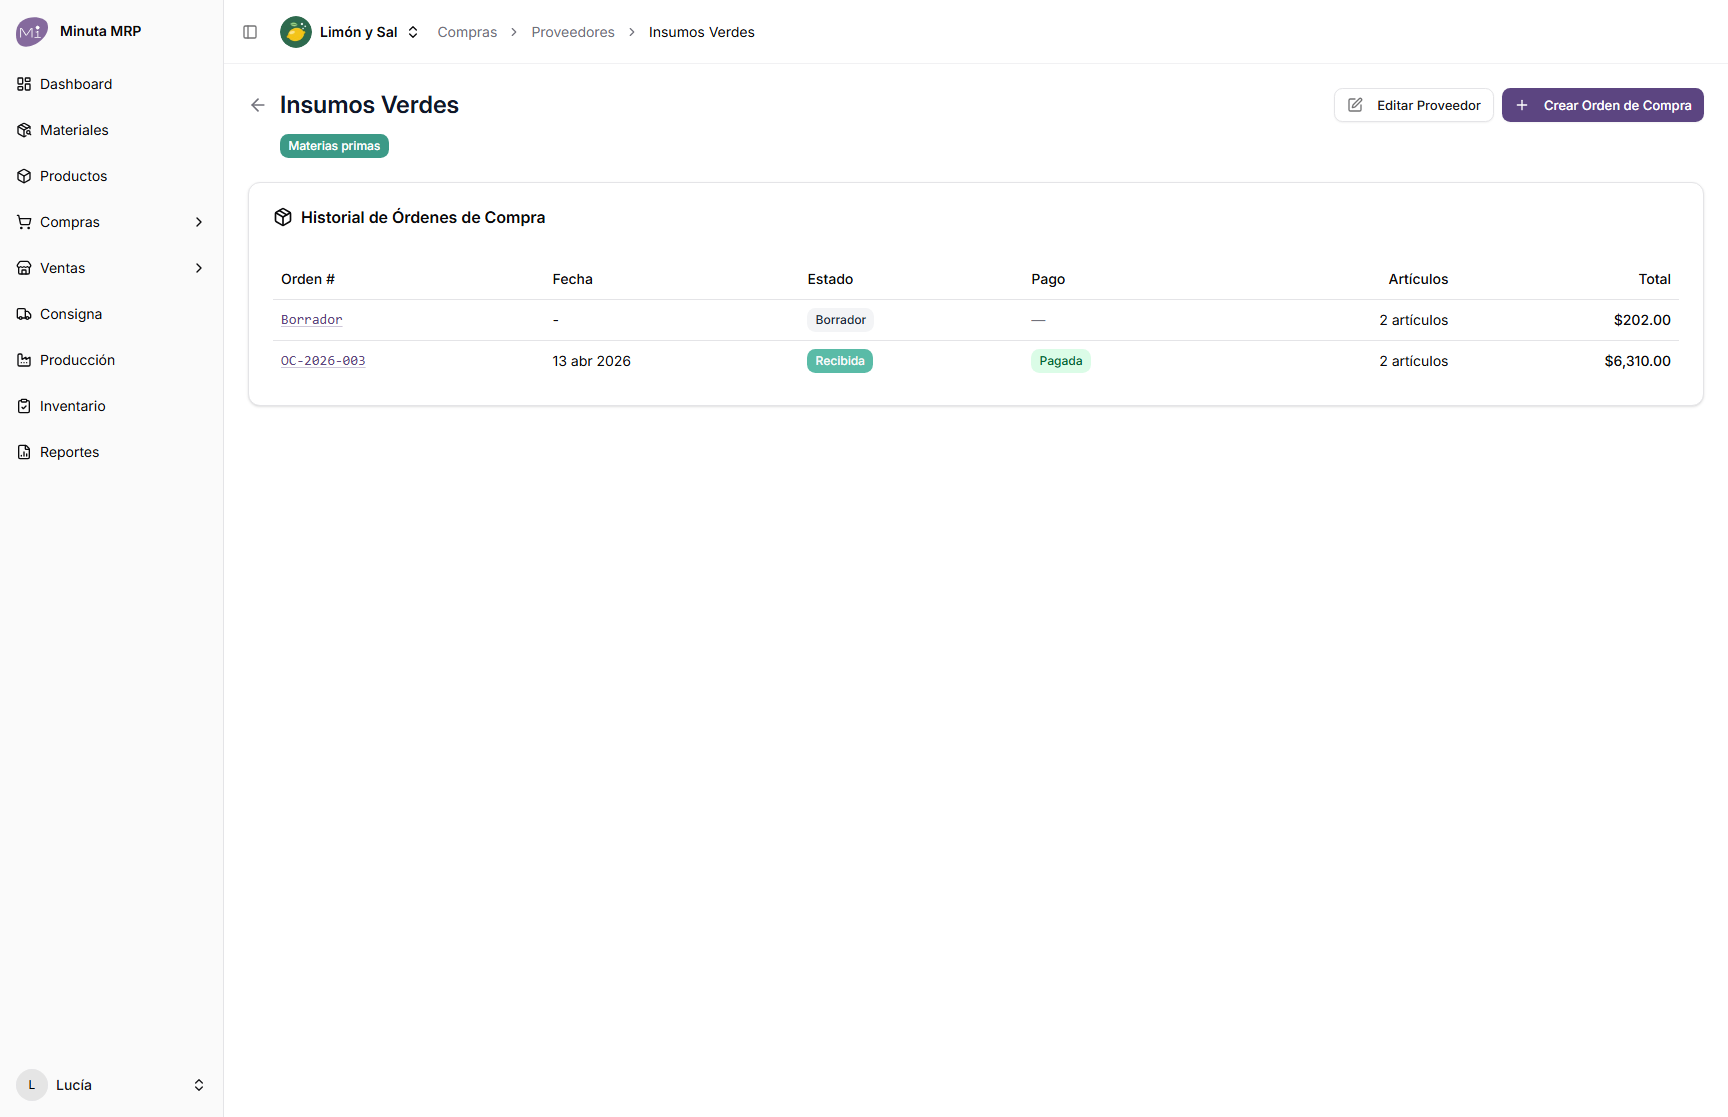Click 2 artículos in the Borrador row
Screen dimensions: 1728x1117
[1414, 320]
